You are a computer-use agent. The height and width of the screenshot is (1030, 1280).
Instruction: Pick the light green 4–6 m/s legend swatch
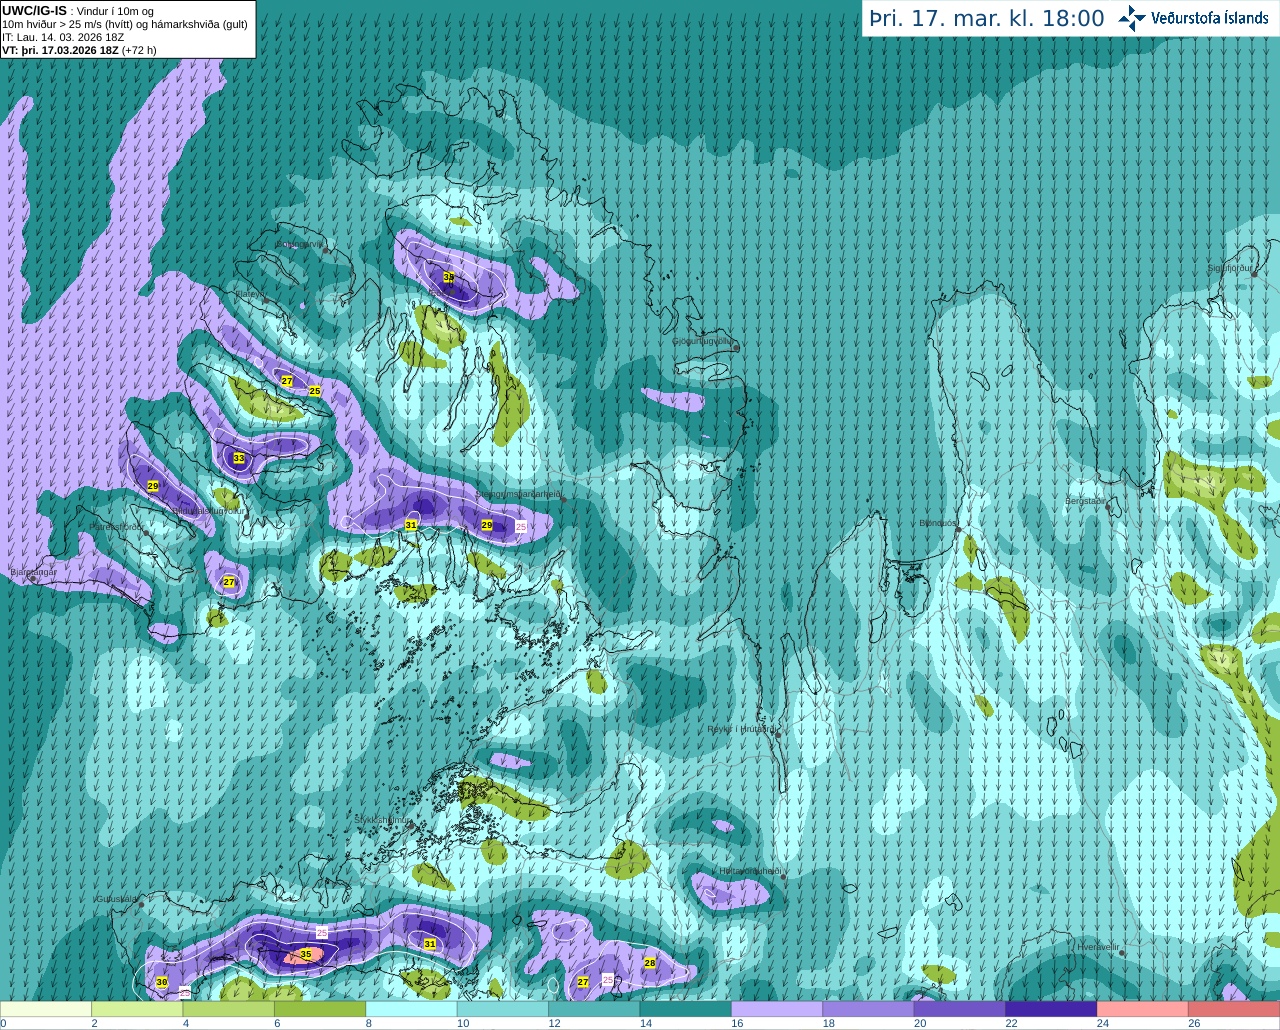coord(228,1010)
